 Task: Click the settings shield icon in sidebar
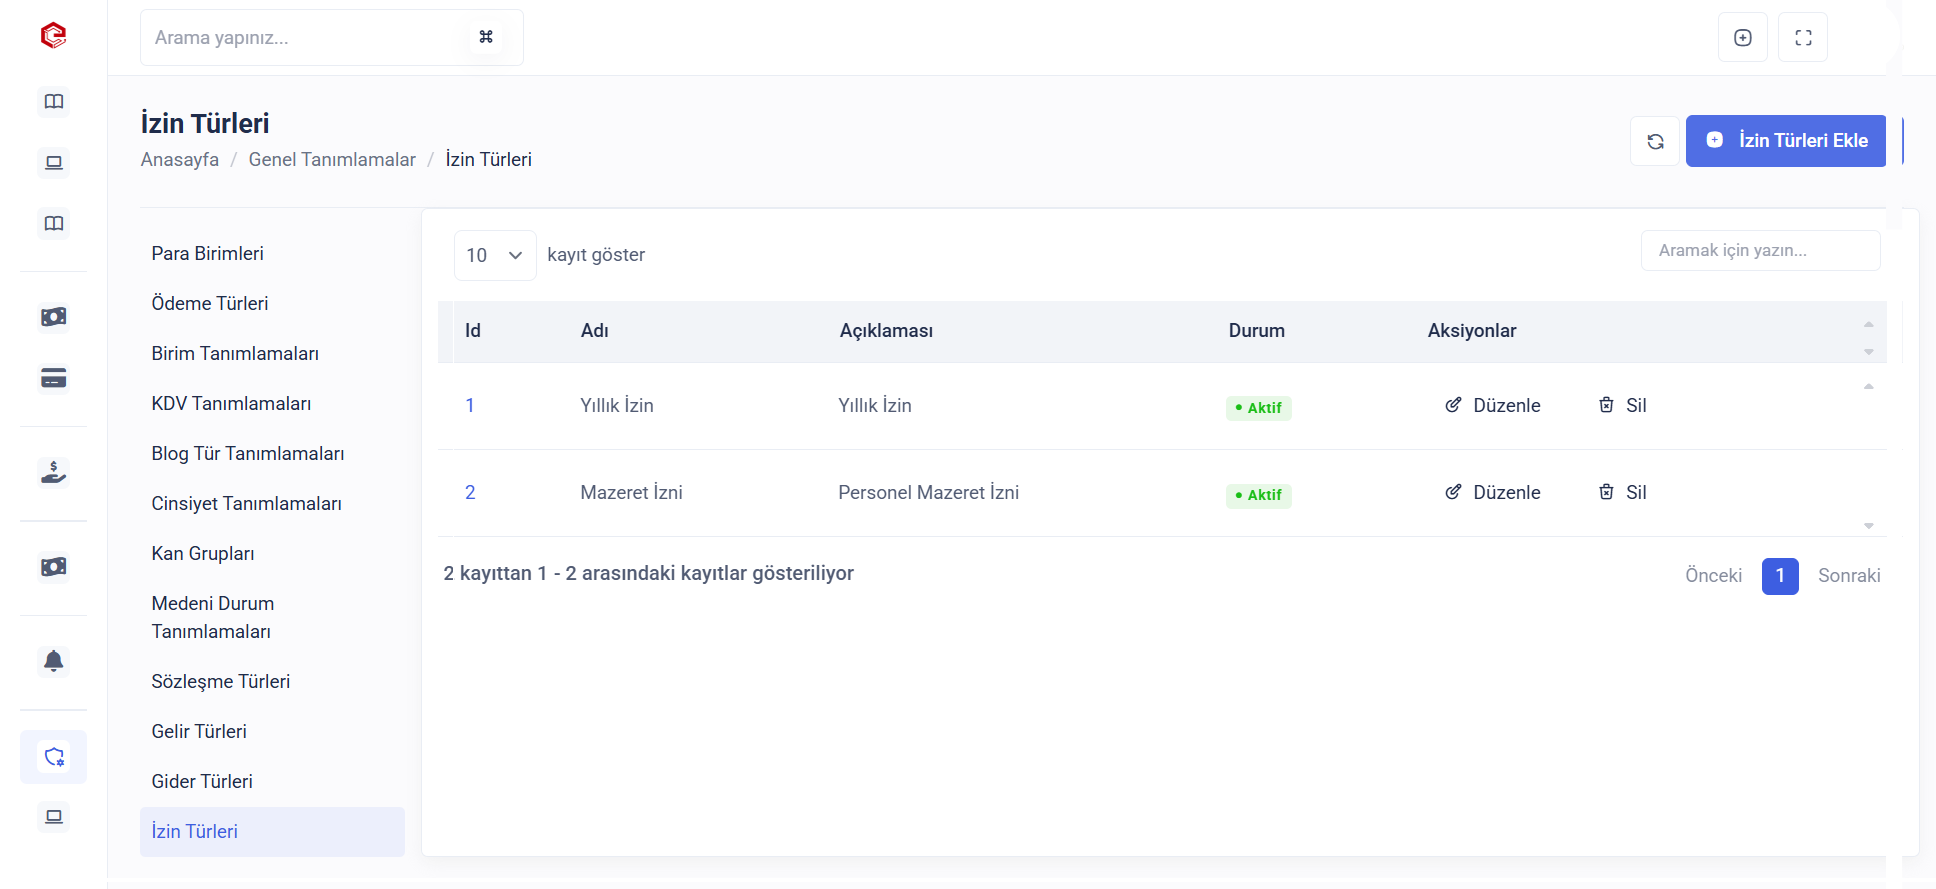pos(54,757)
